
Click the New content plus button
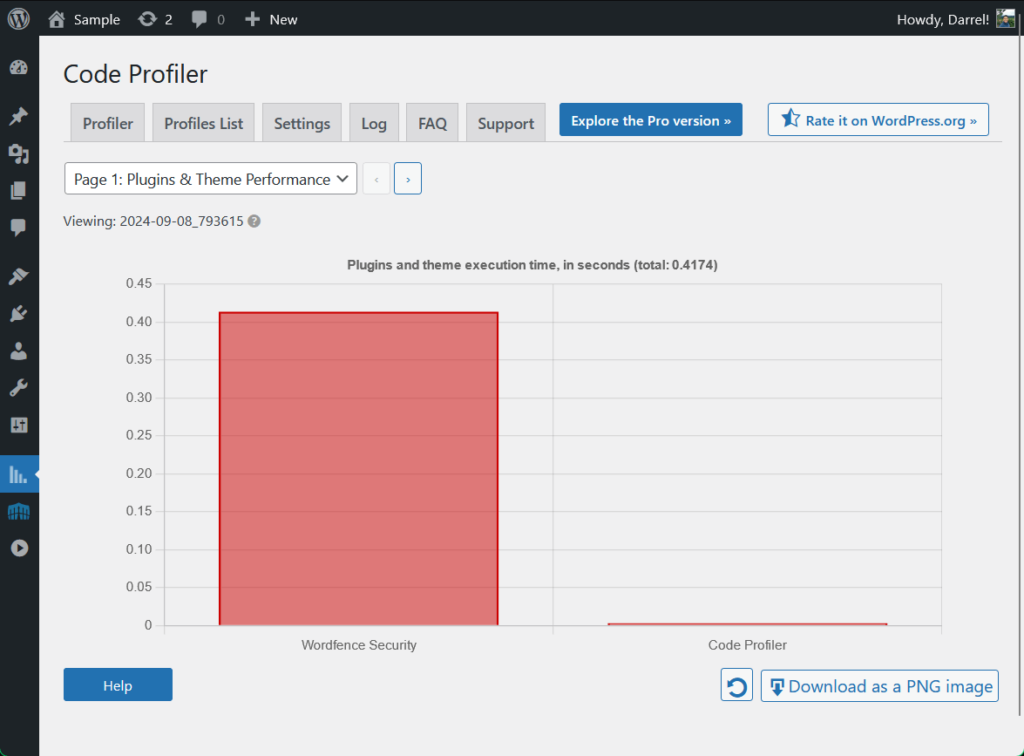point(271,20)
